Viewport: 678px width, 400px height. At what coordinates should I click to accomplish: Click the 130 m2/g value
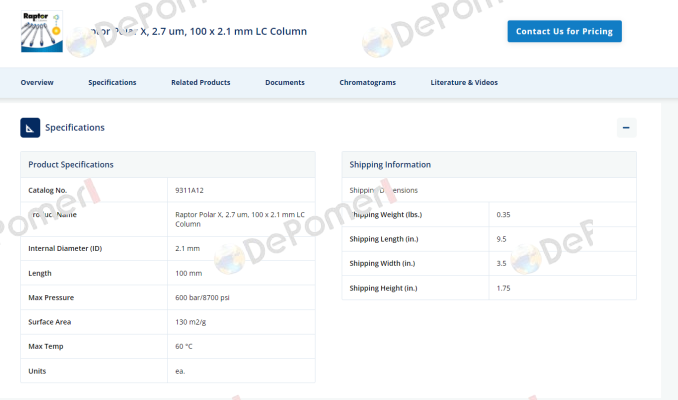[x=191, y=322]
